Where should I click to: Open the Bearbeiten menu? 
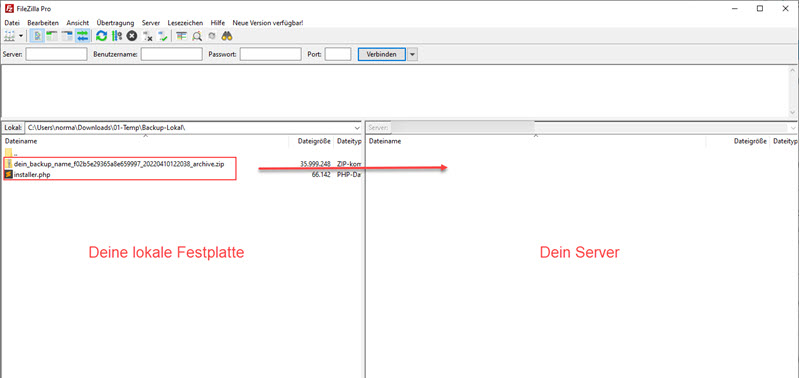[x=43, y=23]
